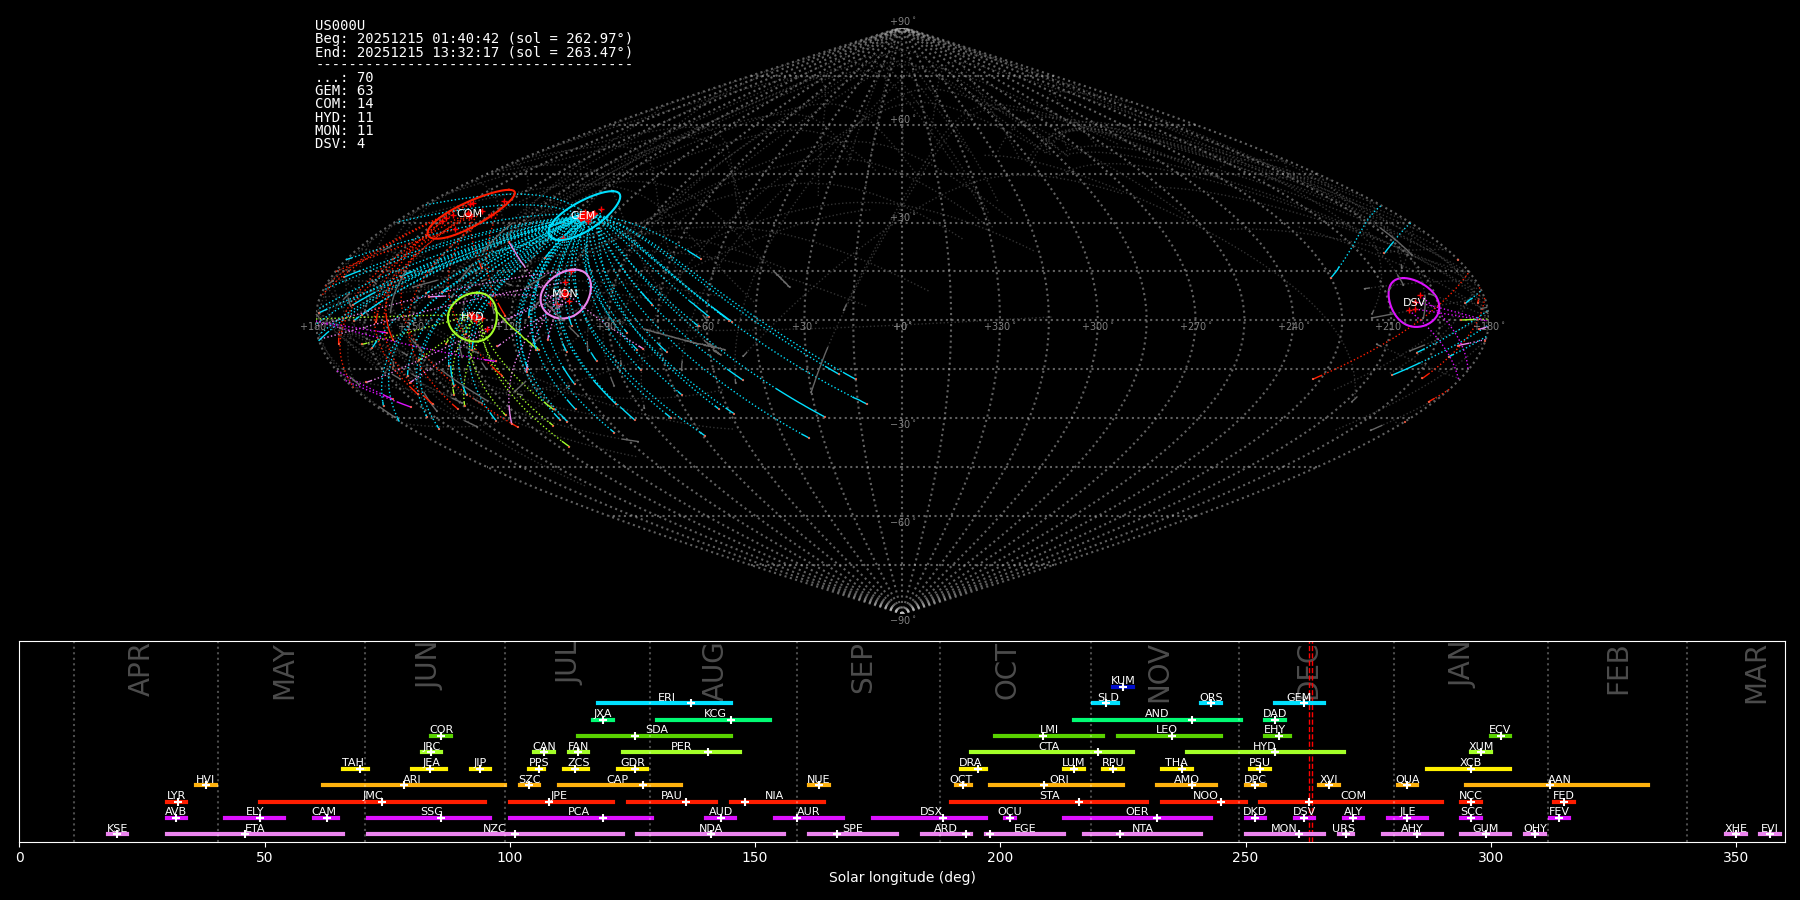Click the PCA shower label in timeline
Screen dimensions: 1800x900
point(579,812)
